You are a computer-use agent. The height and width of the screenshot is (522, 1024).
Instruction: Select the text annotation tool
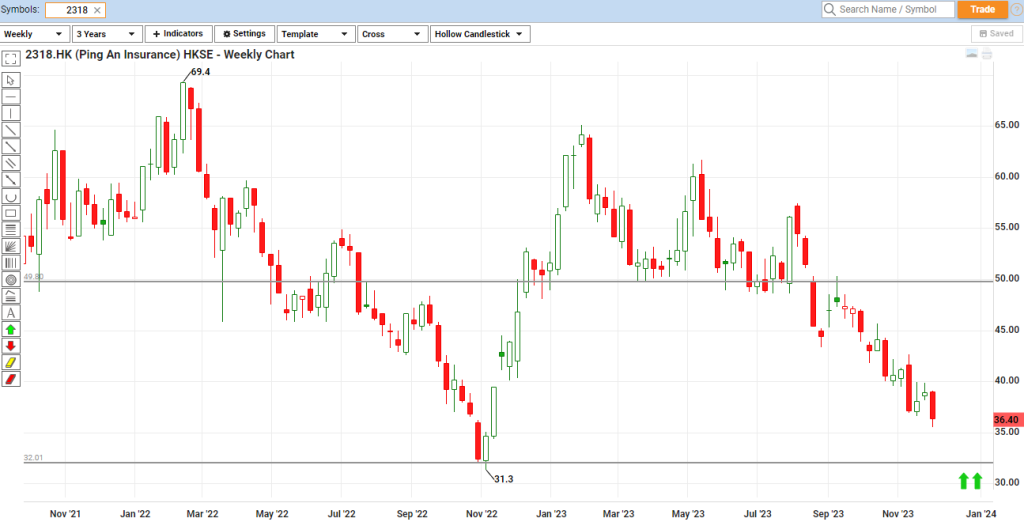point(11,312)
